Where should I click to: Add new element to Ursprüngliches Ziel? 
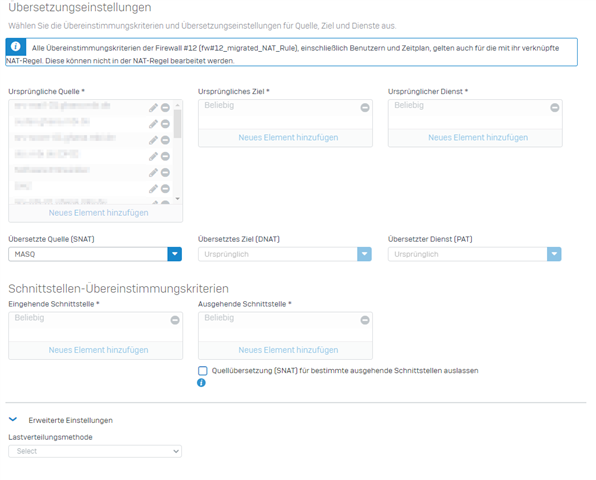click(288, 138)
